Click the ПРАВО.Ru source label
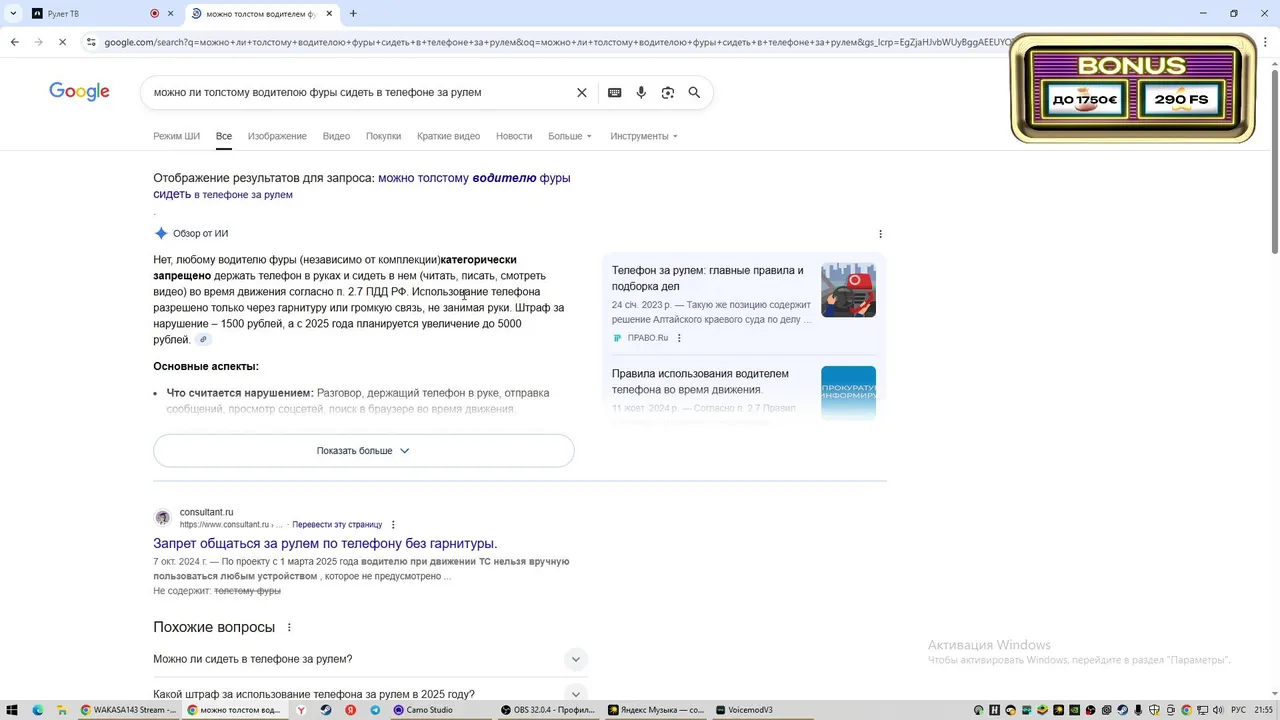 tap(647, 338)
